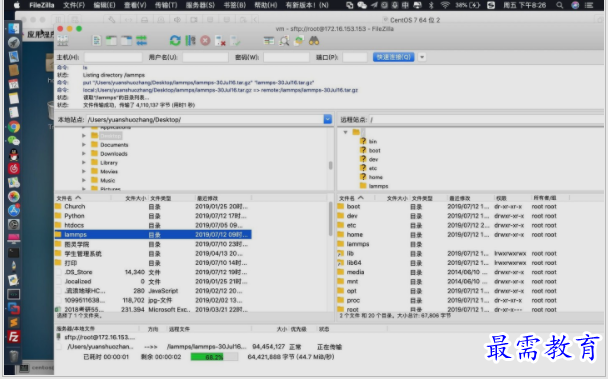The height and width of the screenshot is (379, 608).
Task: Sort local list by 最近修改 column
Action: coord(207,198)
